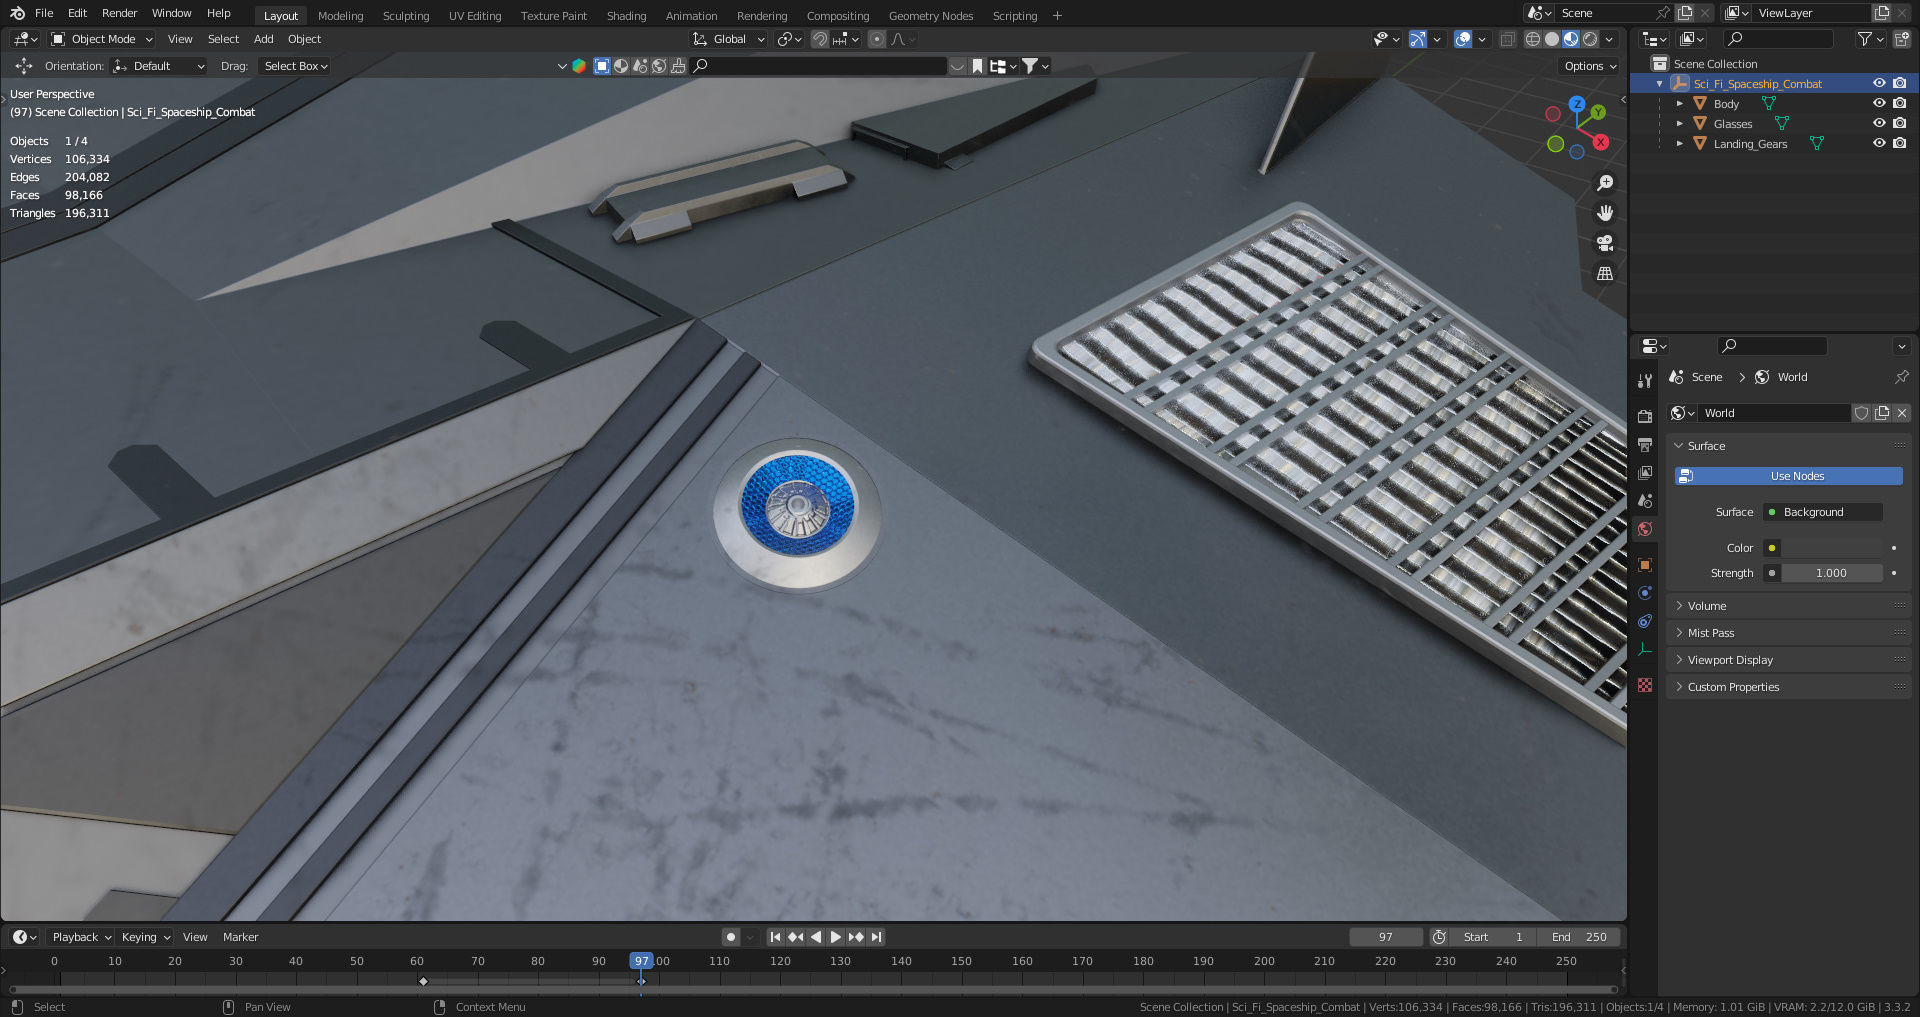1920x1017 pixels.
Task: Toggle auto keying record button
Action: coord(731,937)
